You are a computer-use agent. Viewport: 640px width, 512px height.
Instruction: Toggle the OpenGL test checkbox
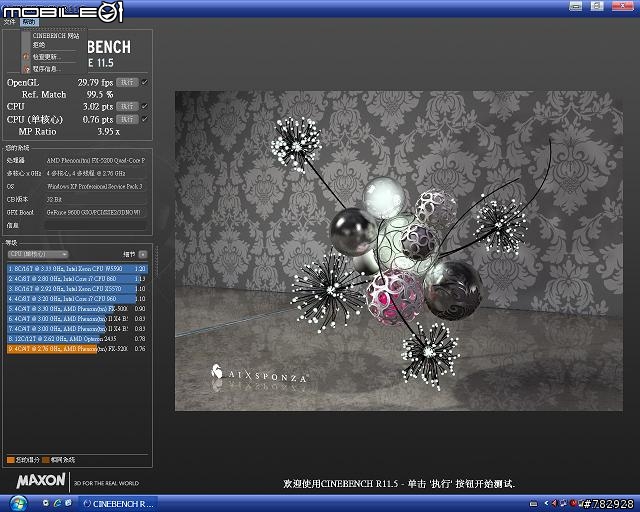tap(144, 82)
